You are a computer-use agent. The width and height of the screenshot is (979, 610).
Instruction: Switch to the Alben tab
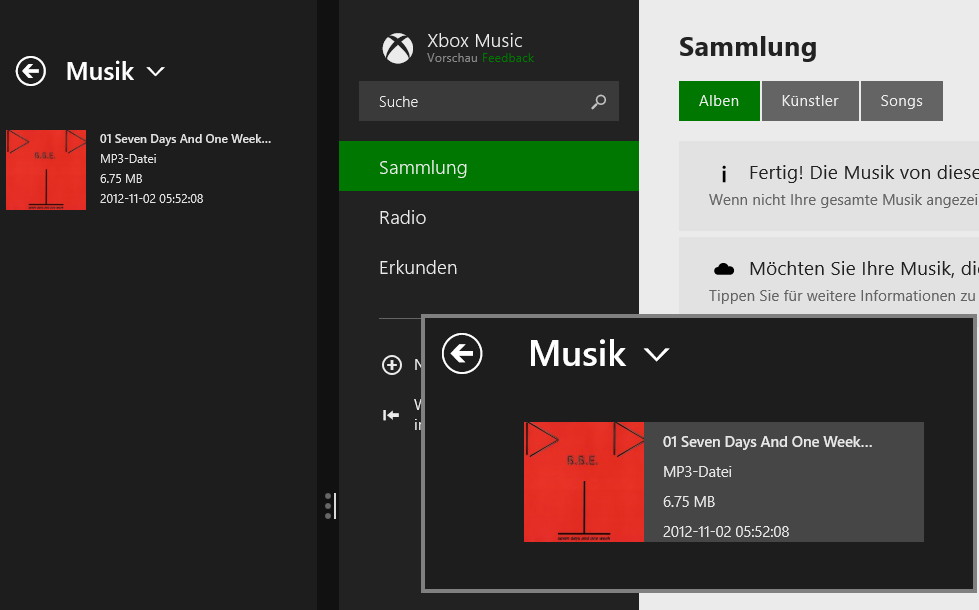(719, 101)
